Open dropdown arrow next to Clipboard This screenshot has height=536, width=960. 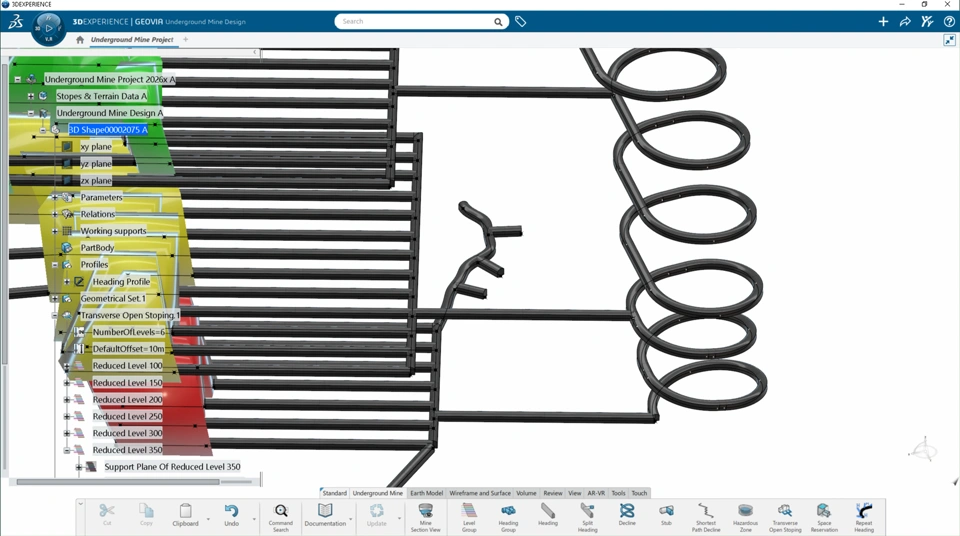(x=208, y=519)
